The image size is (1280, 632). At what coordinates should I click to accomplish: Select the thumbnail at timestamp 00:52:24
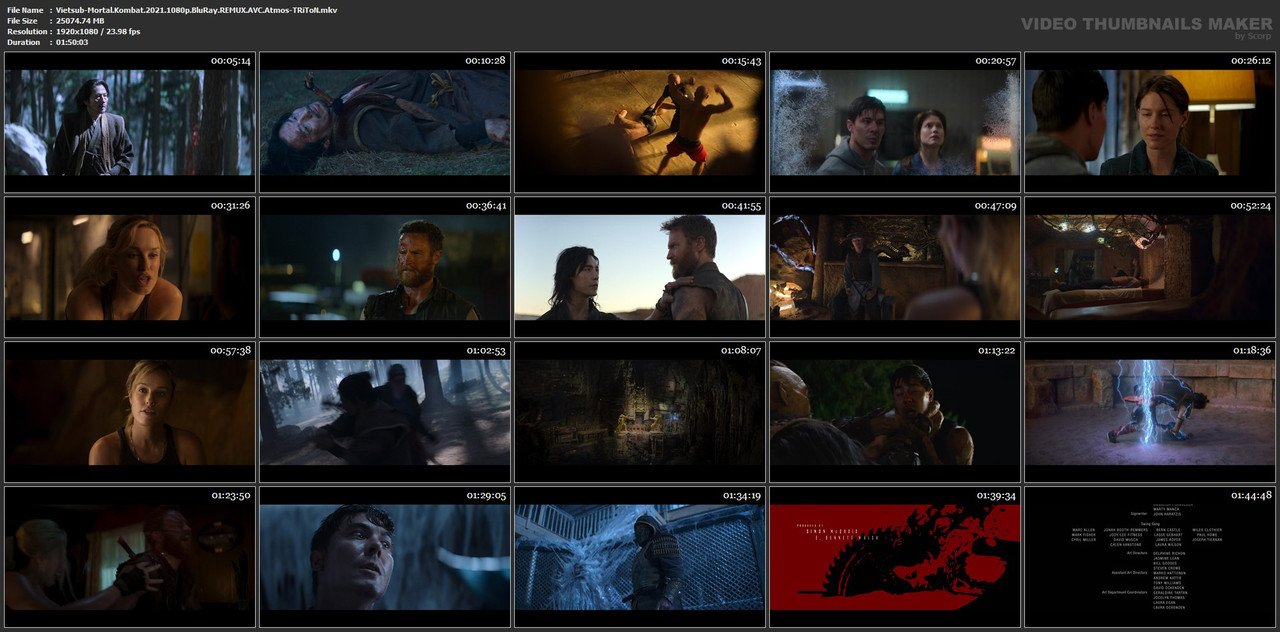tap(1150, 267)
